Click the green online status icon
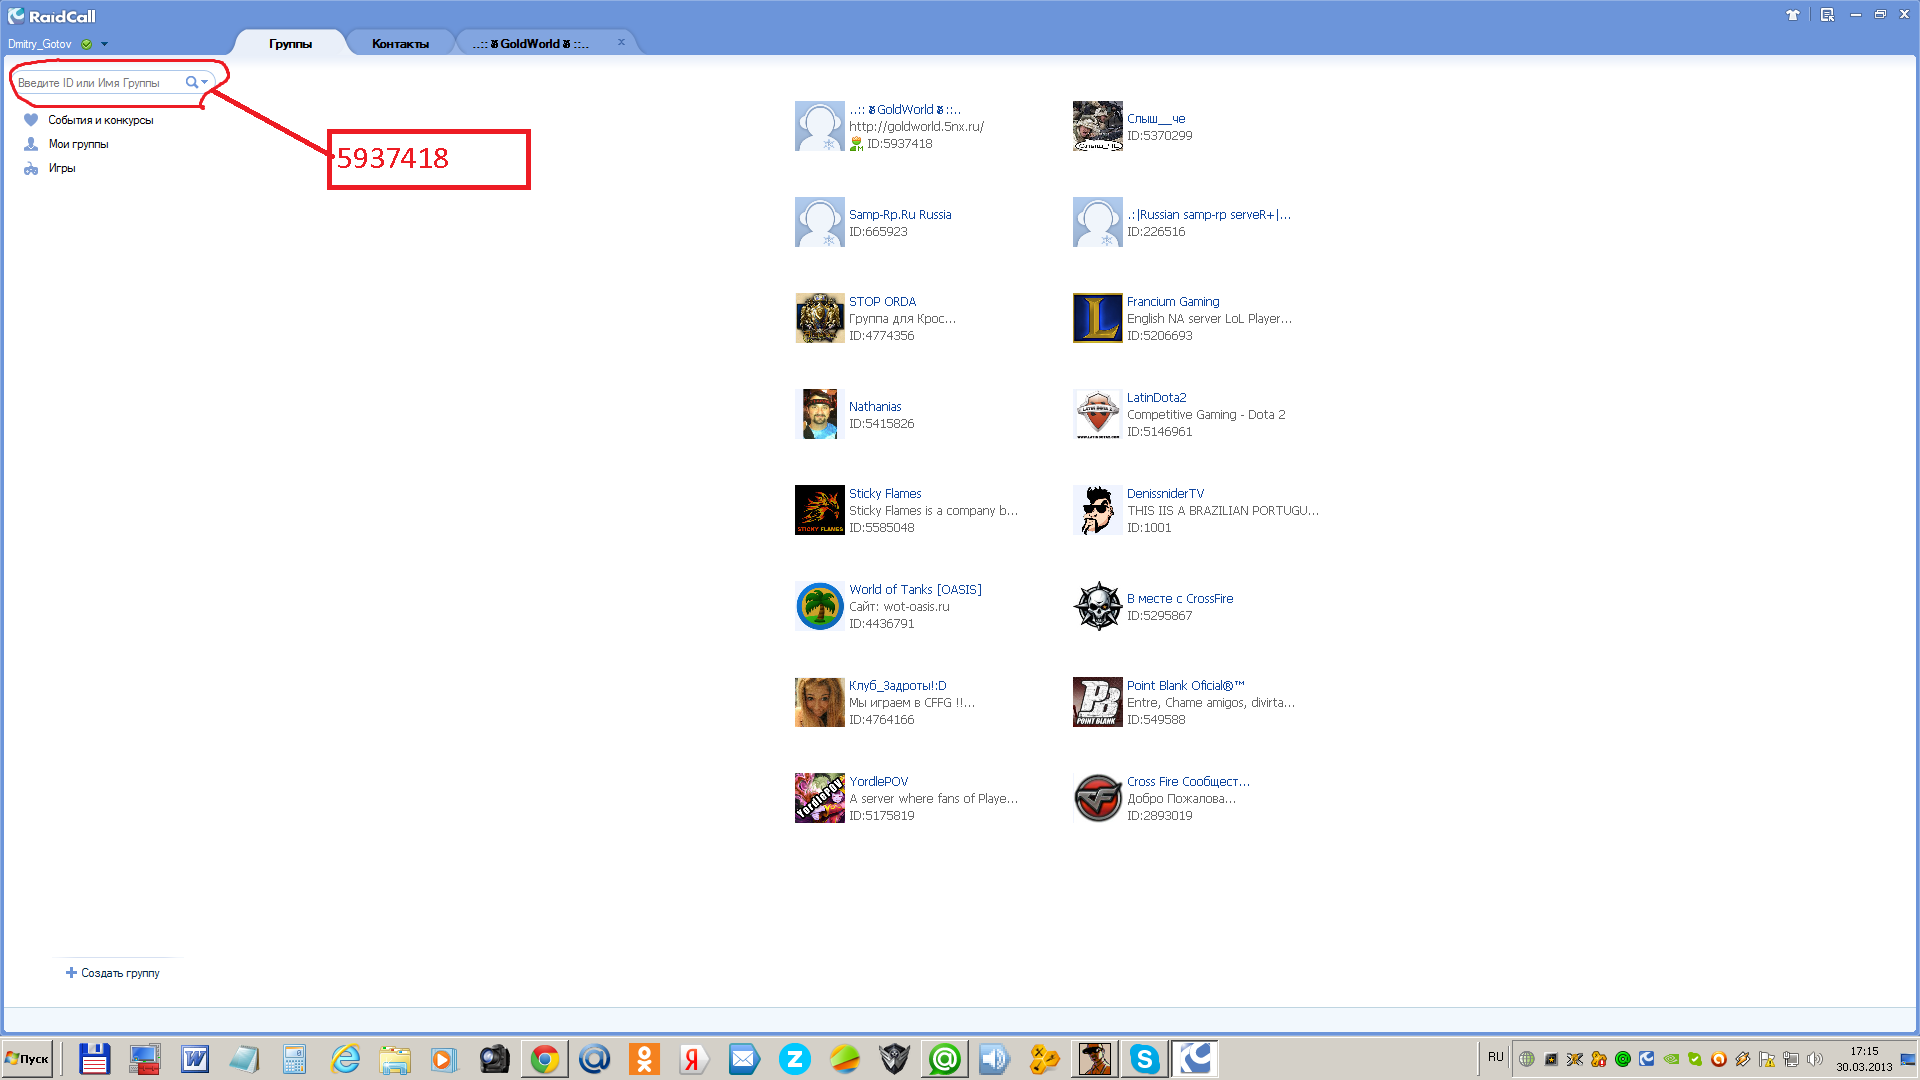 [87, 44]
